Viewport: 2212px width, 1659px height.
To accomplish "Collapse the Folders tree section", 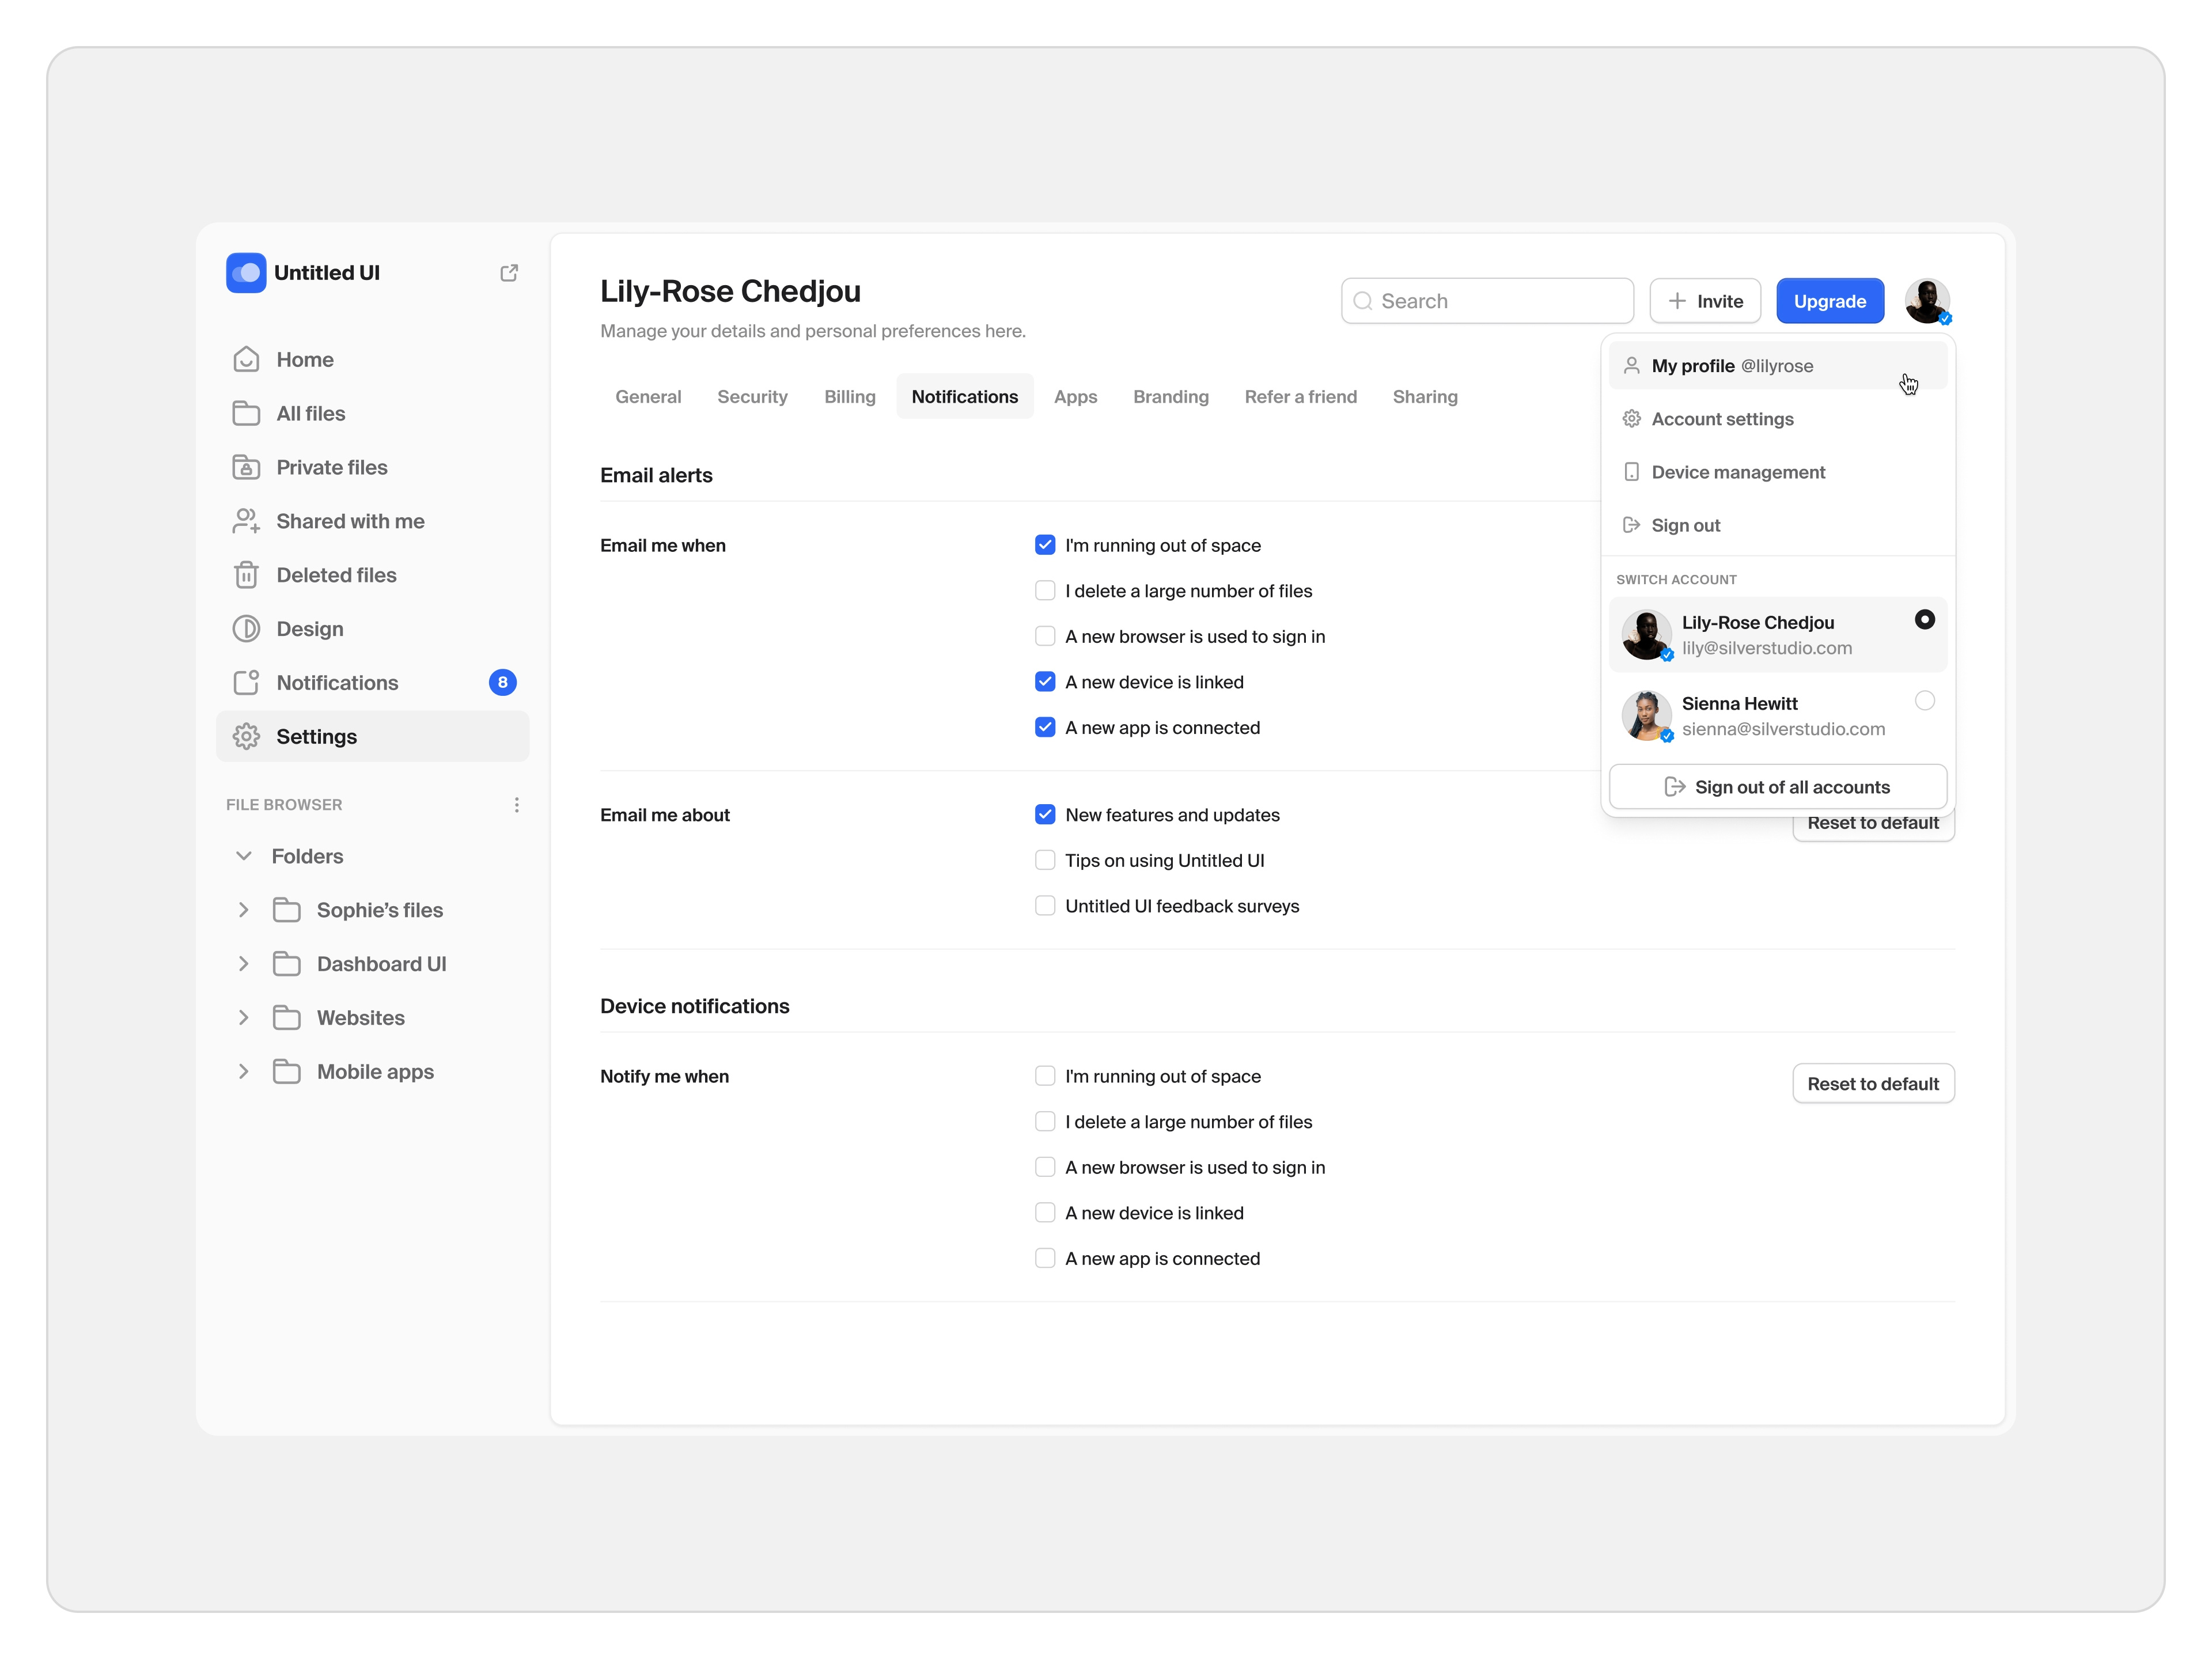I will click(243, 856).
